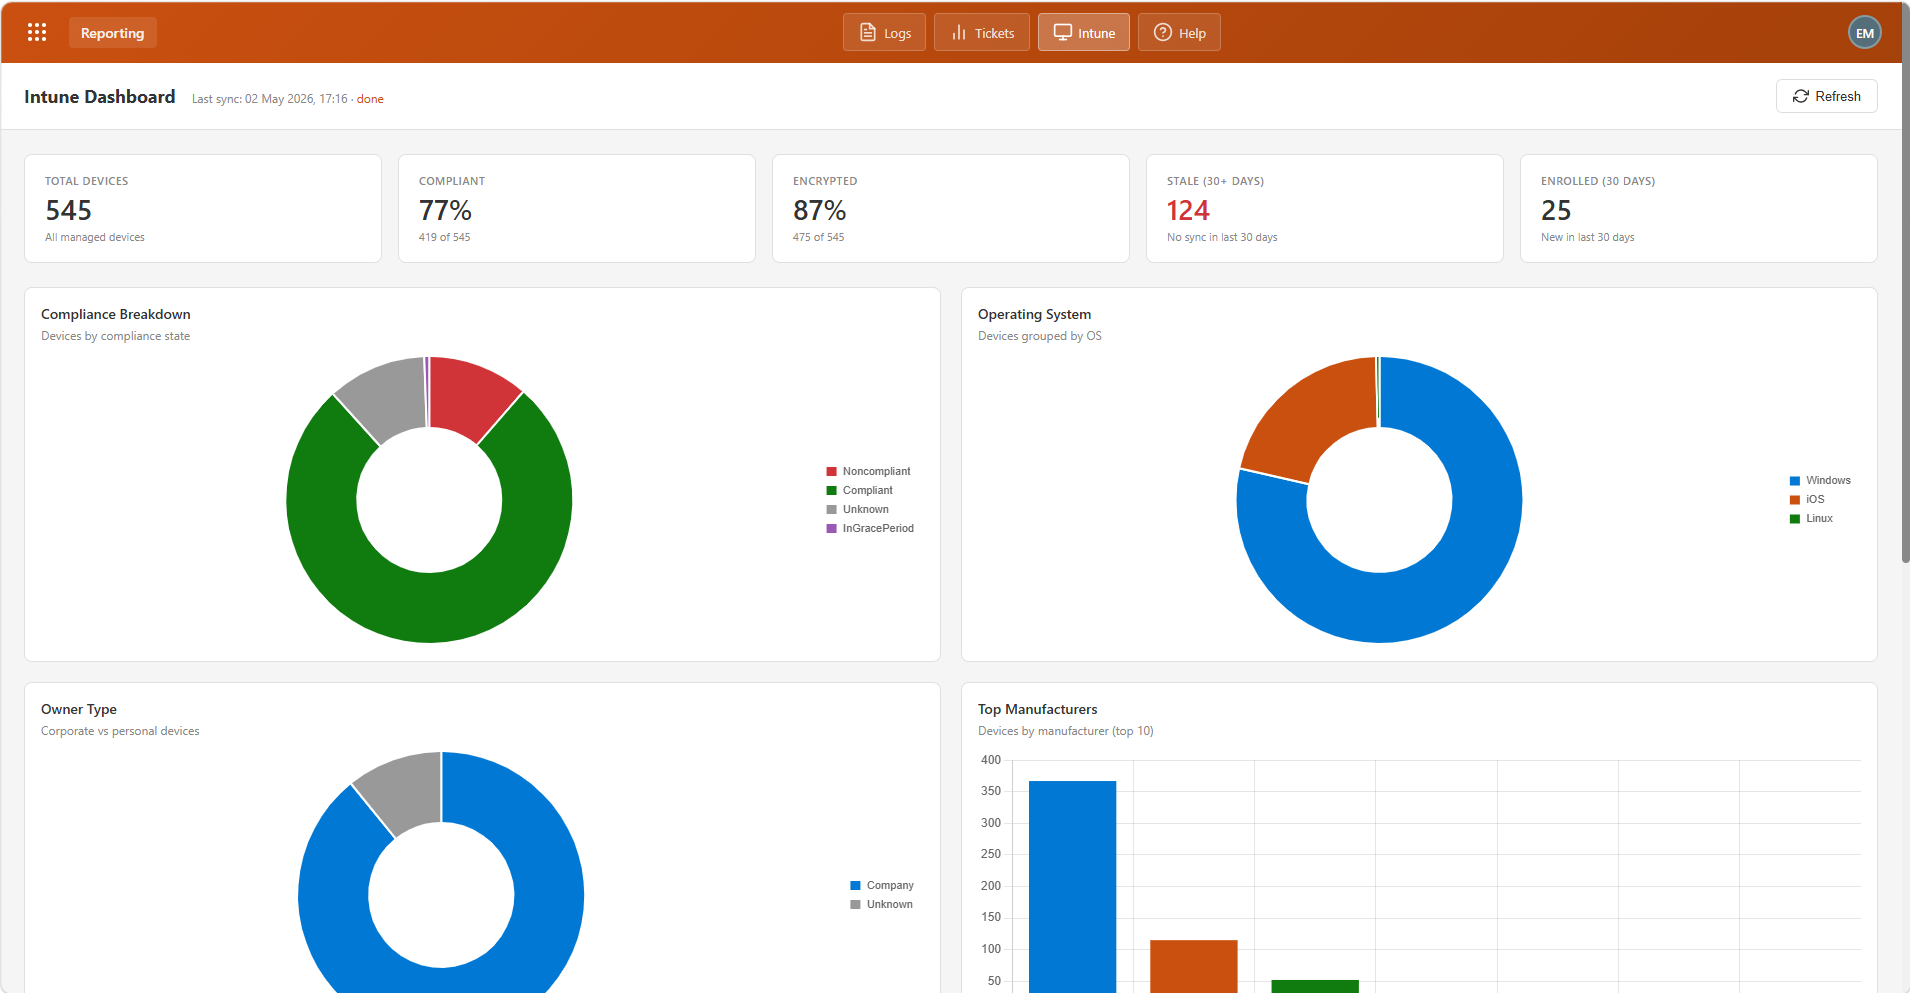Switch to the Help tab
The image size is (1910, 993).
[x=1179, y=32]
